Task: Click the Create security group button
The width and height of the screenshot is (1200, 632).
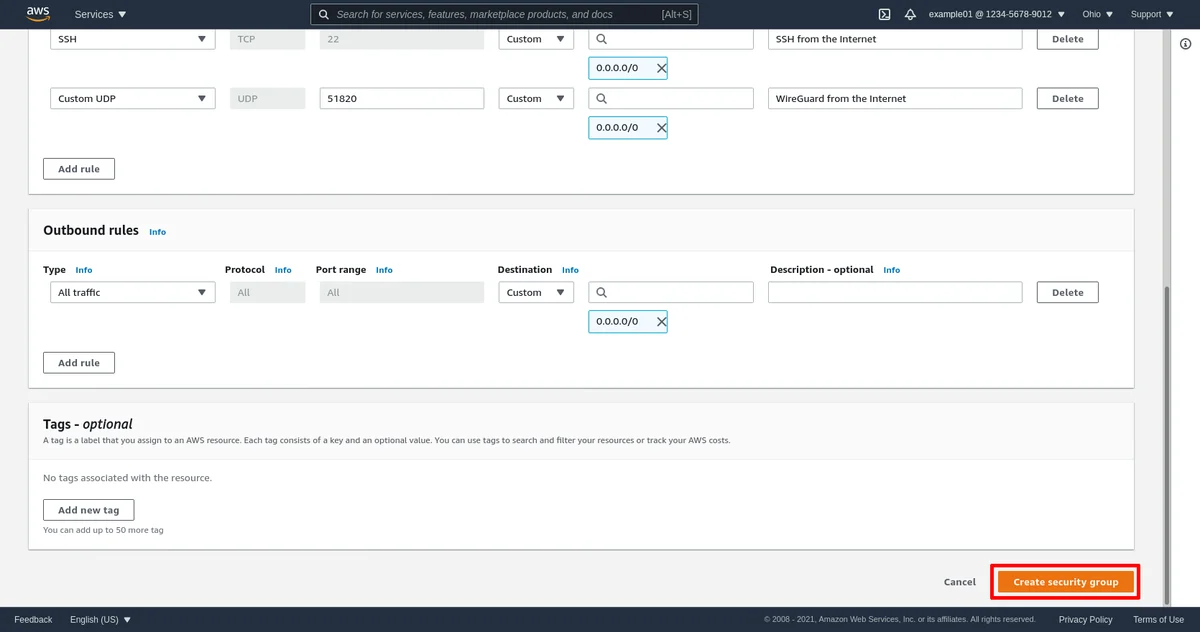Action: pyautogui.click(x=1065, y=582)
